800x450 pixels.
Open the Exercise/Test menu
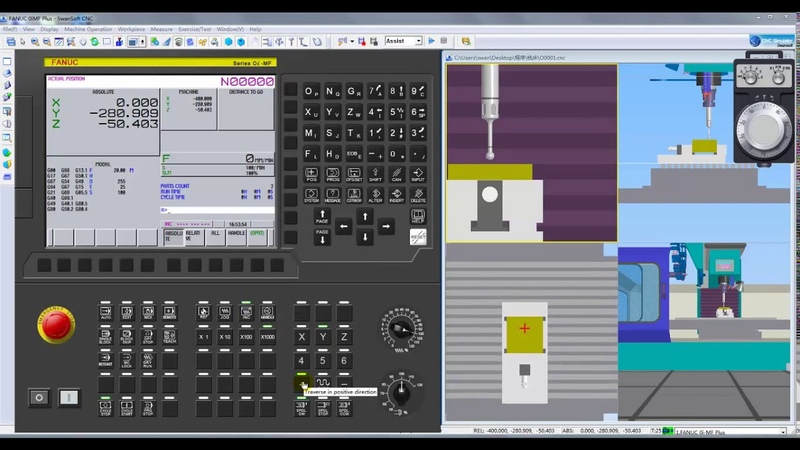click(x=194, y=29)
